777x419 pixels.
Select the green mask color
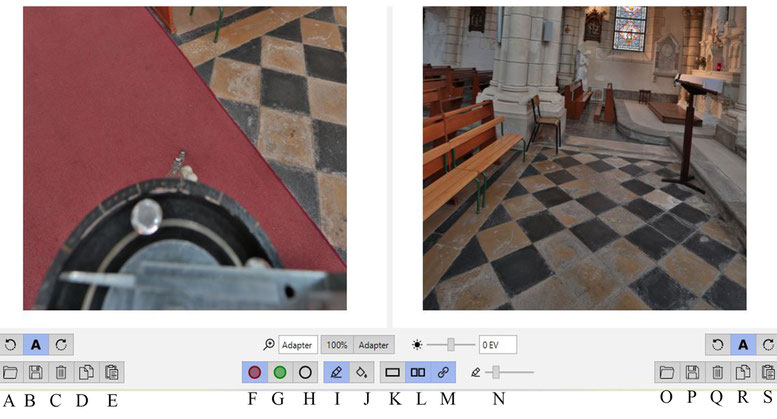[280, 372]
